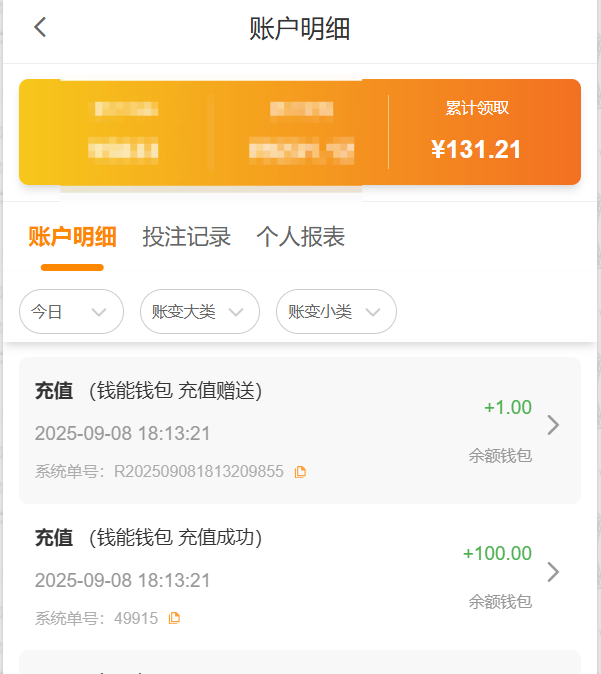Expand the 今日 date filter dropdown
This screenshot has height=674, width=601.
click(71, 312)
